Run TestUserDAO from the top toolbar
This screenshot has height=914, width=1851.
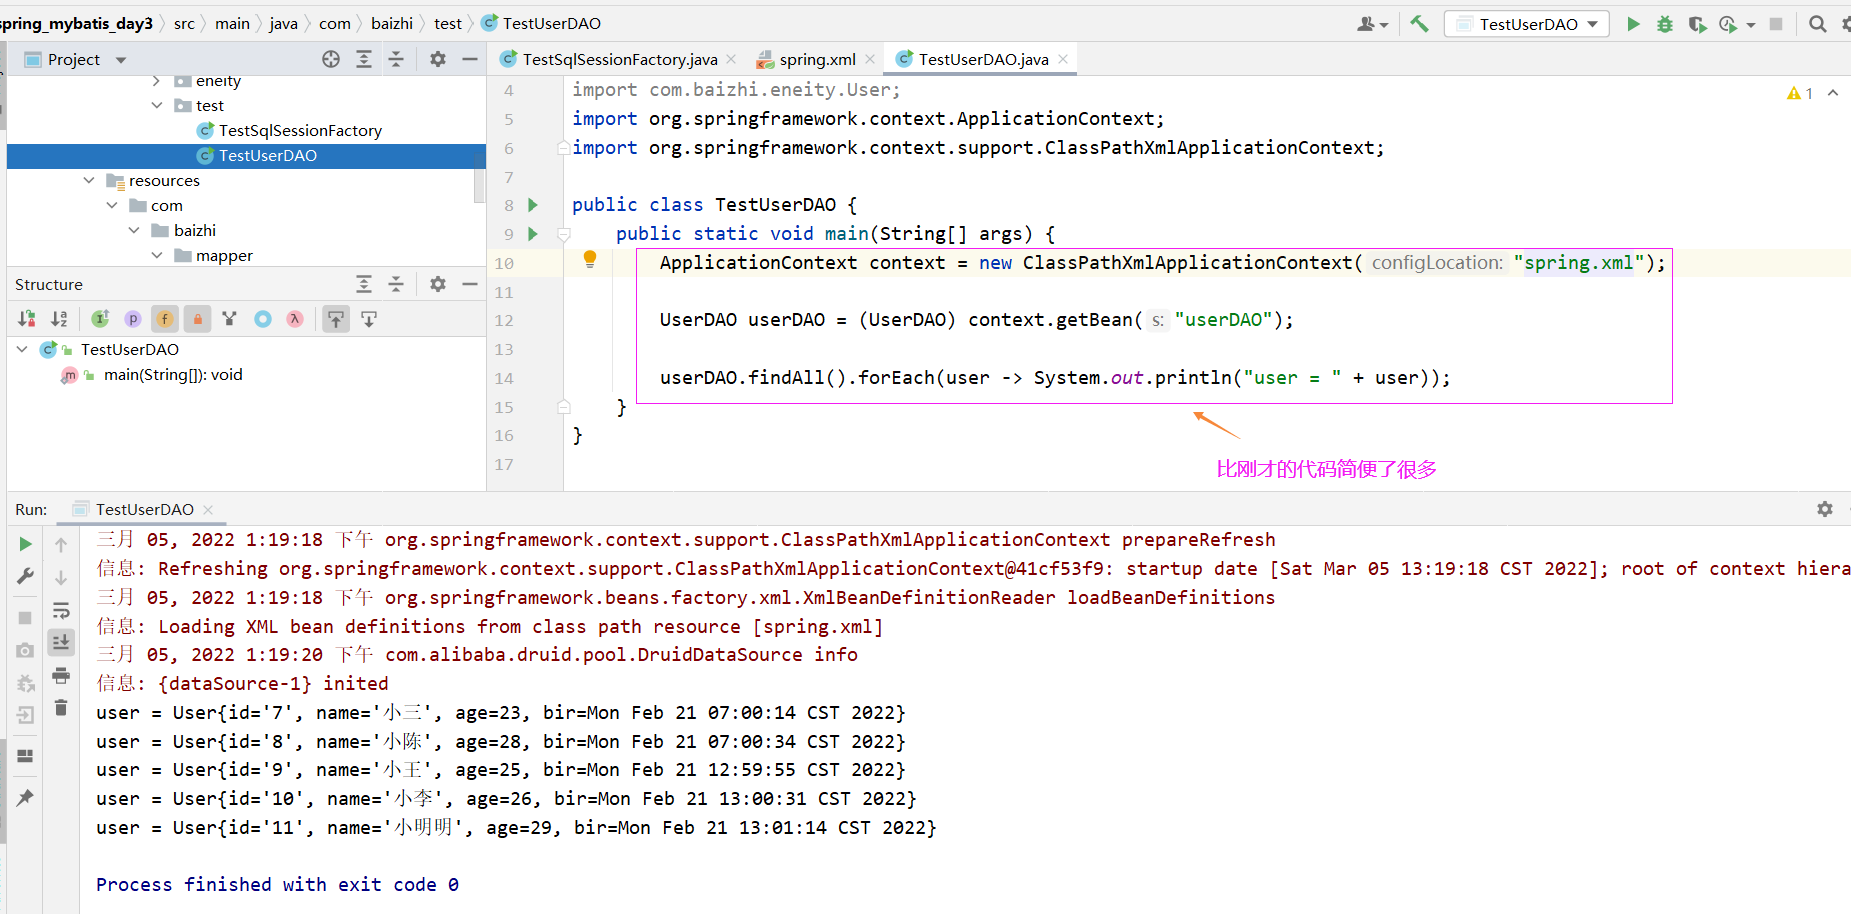tap(1633, 24)
